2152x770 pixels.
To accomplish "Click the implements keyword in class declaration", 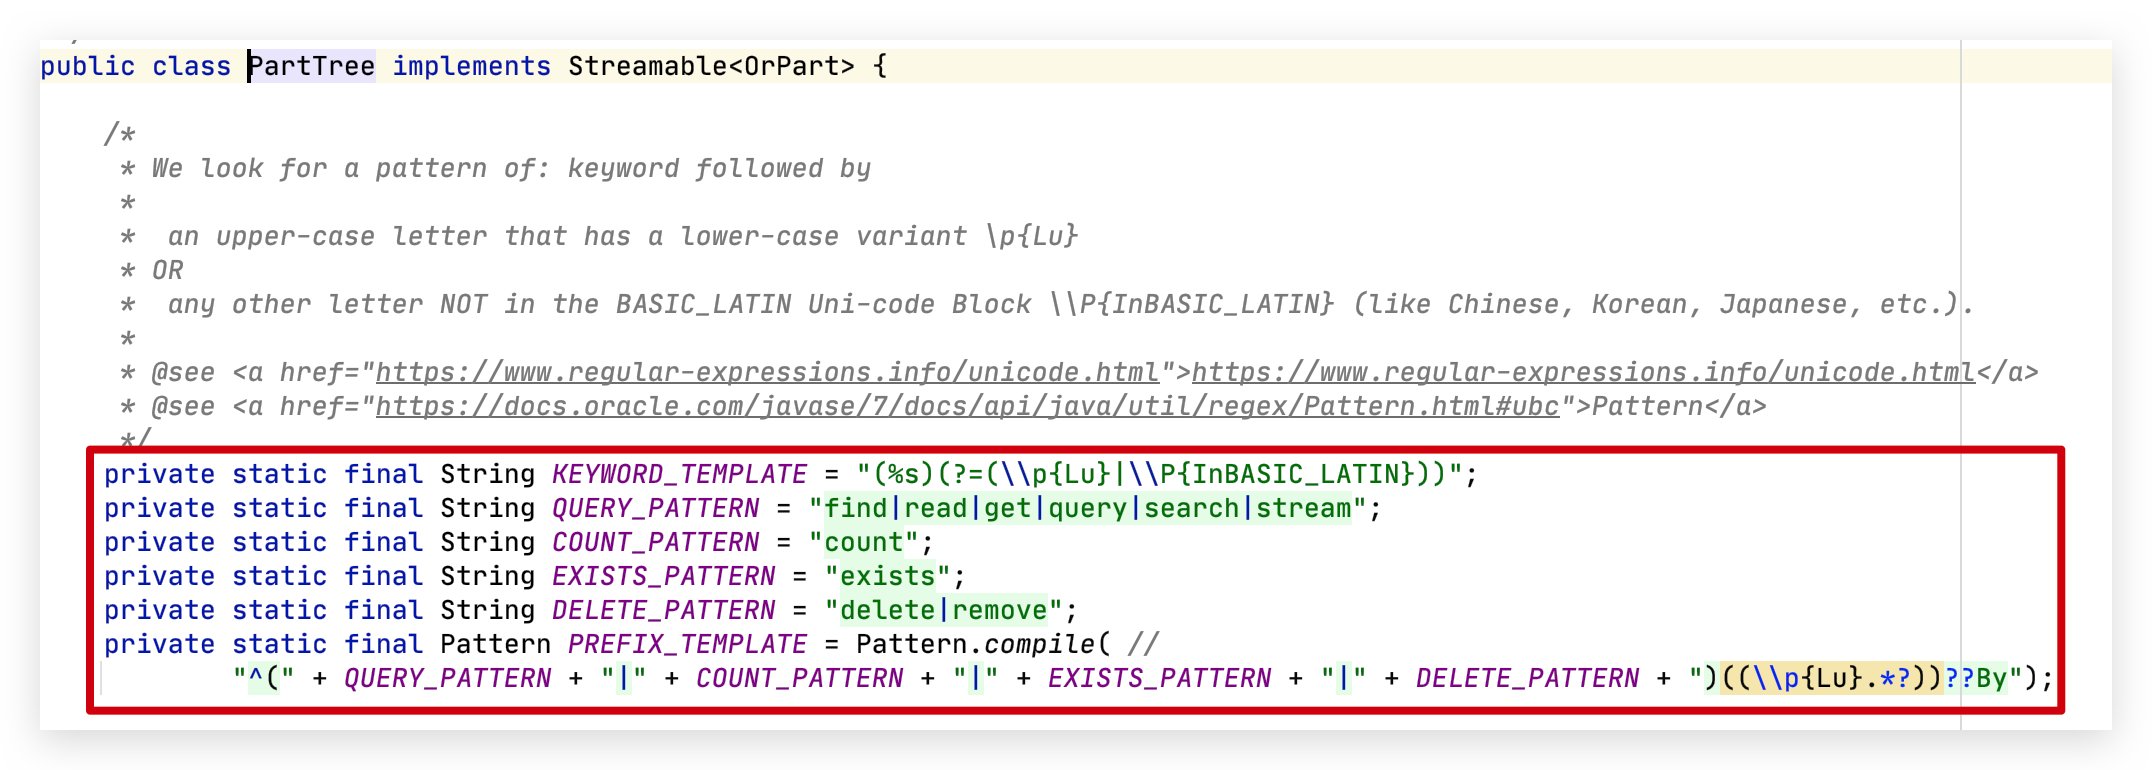I will tap(471, 67).
